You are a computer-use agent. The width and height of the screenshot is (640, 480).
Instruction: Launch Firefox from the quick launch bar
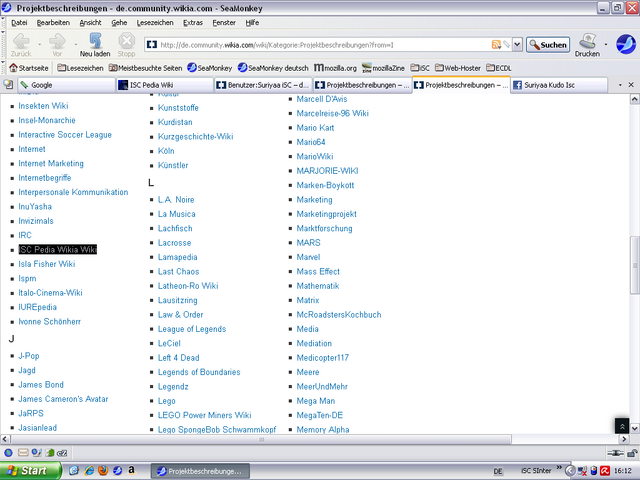103,470
